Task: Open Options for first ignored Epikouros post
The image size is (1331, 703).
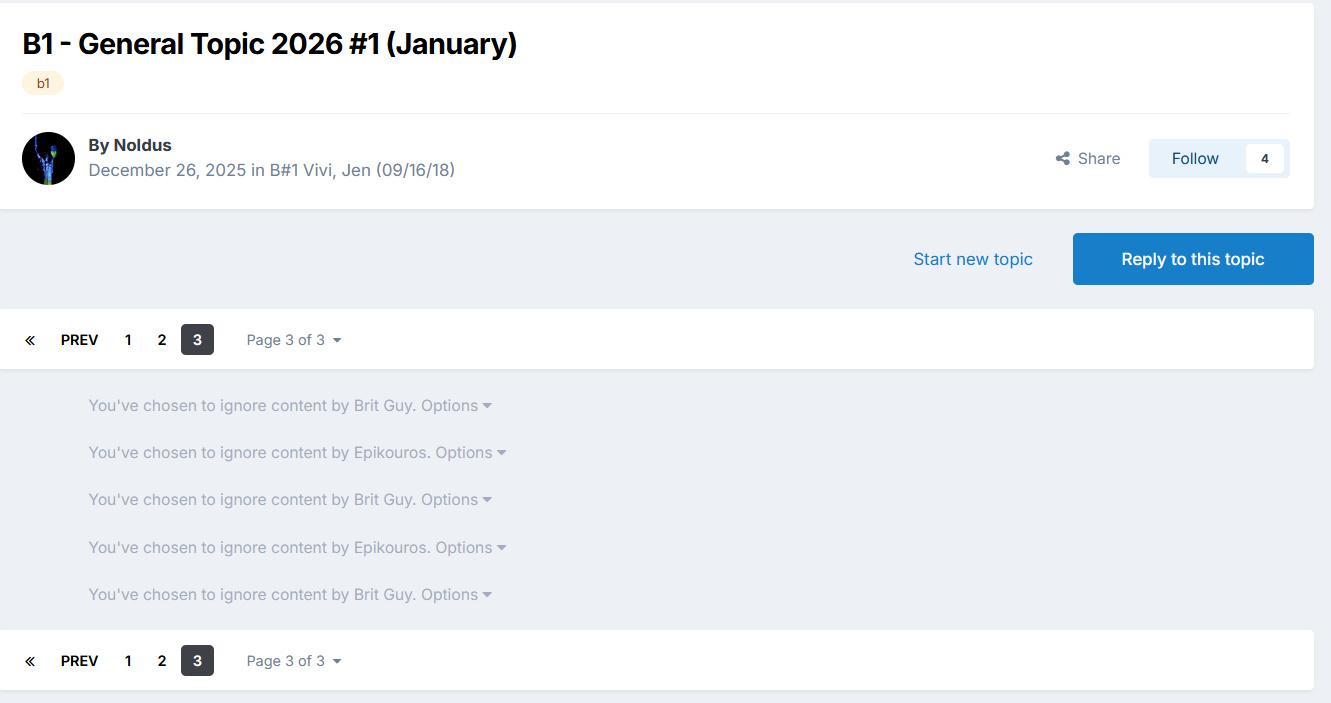Action: click(471, 453)
